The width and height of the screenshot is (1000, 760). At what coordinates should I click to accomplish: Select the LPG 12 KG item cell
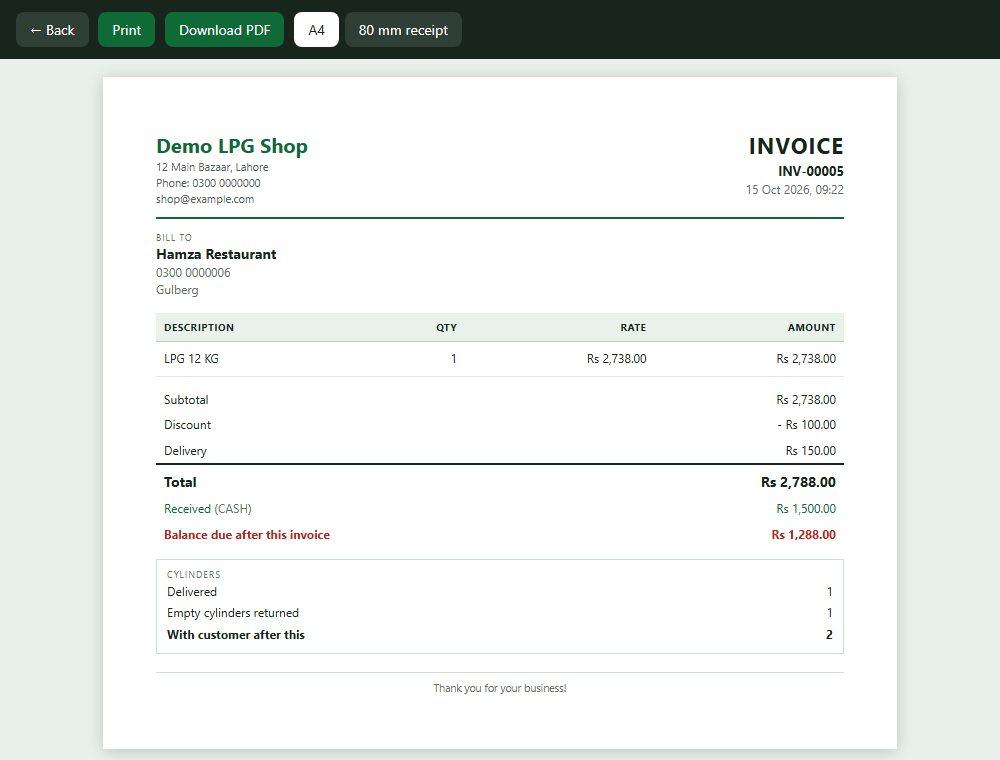[x=191, y=359]
